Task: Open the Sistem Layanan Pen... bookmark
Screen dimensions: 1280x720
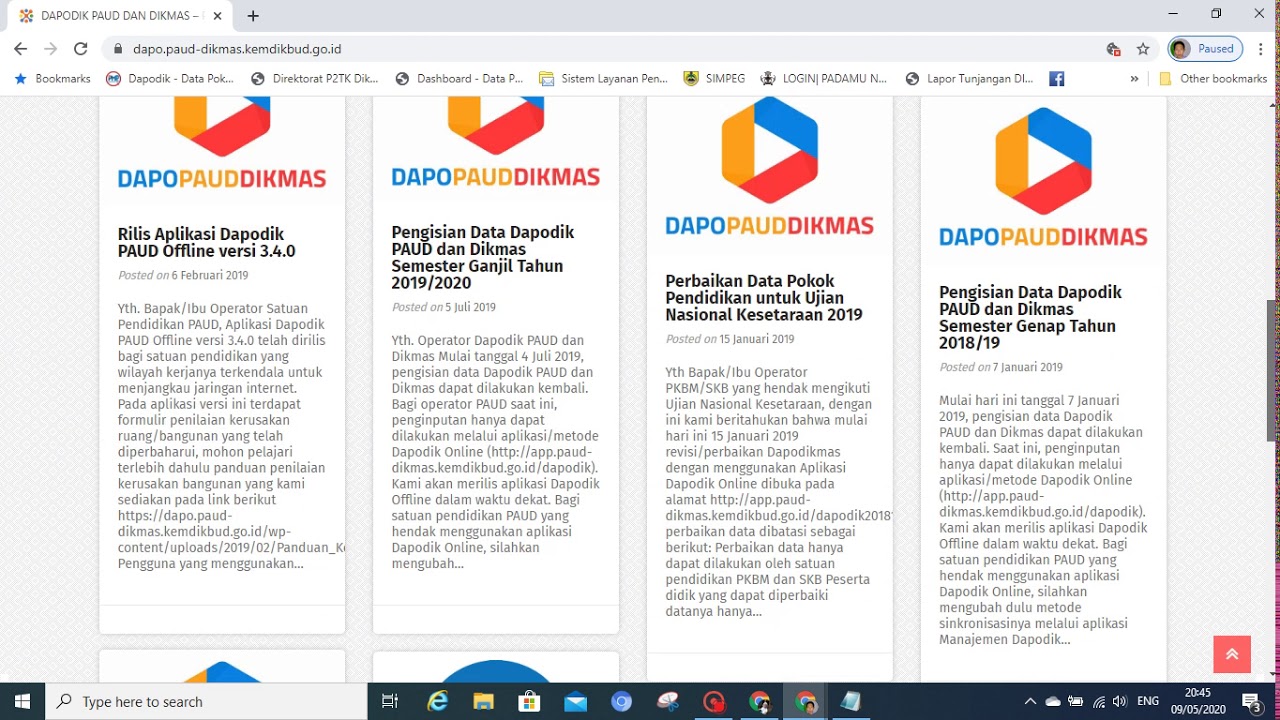Action: pyautogui.click(x=603, y=78)
